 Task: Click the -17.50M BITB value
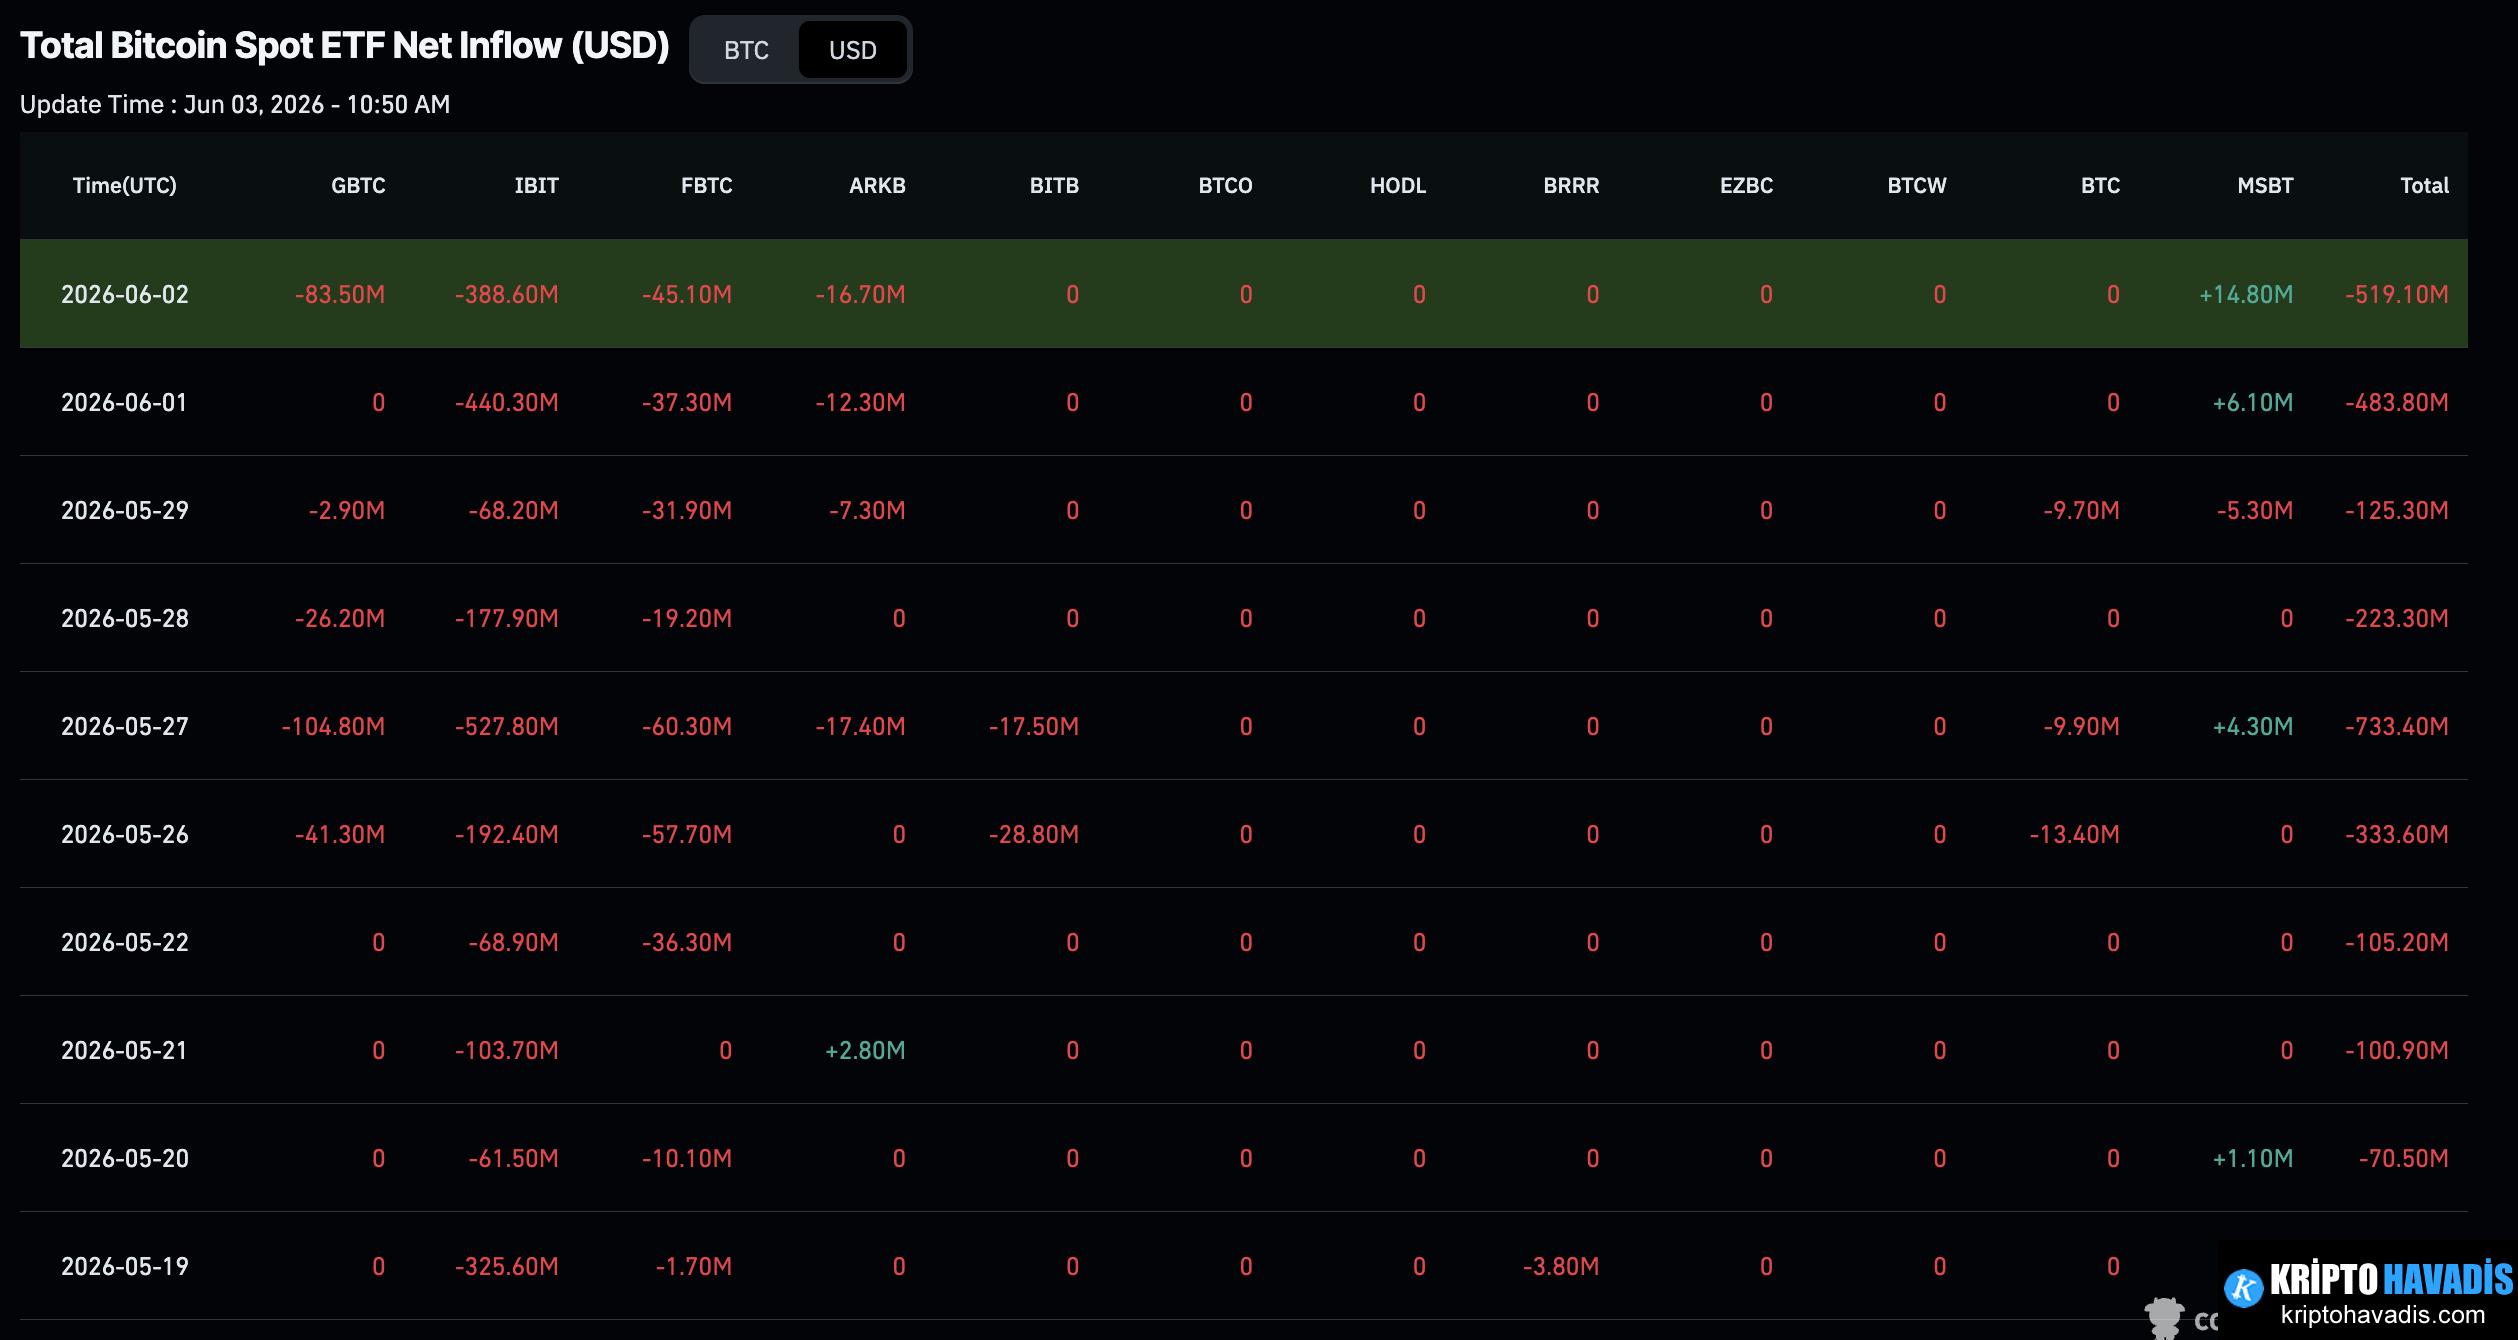point(1034,726)
